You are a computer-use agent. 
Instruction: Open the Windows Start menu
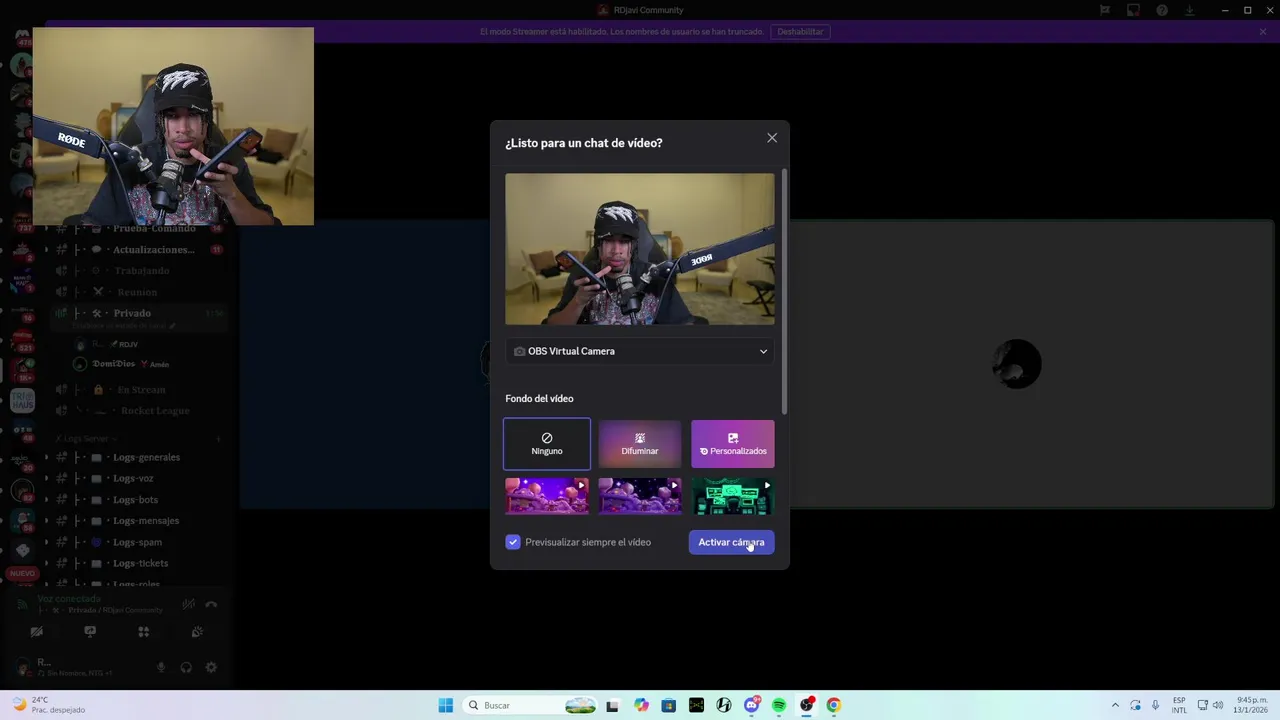pos(445,705)
